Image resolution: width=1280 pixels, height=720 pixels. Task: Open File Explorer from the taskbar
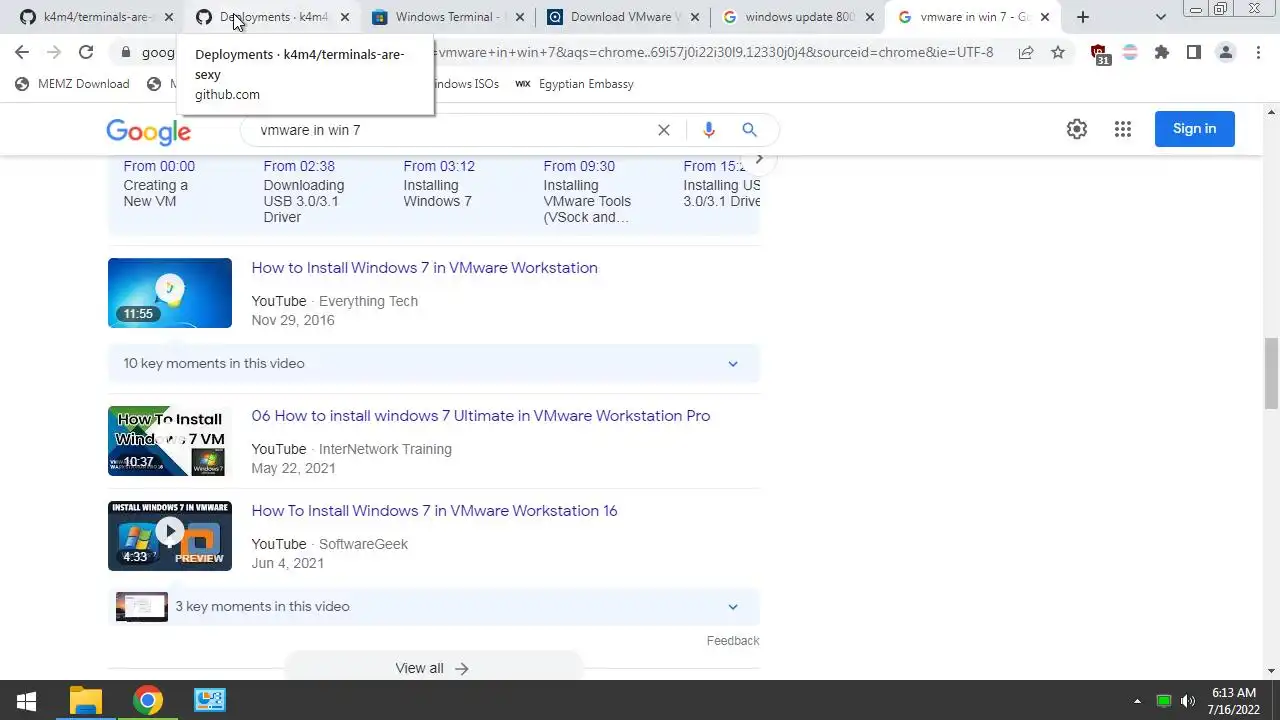tap(86, 701)
